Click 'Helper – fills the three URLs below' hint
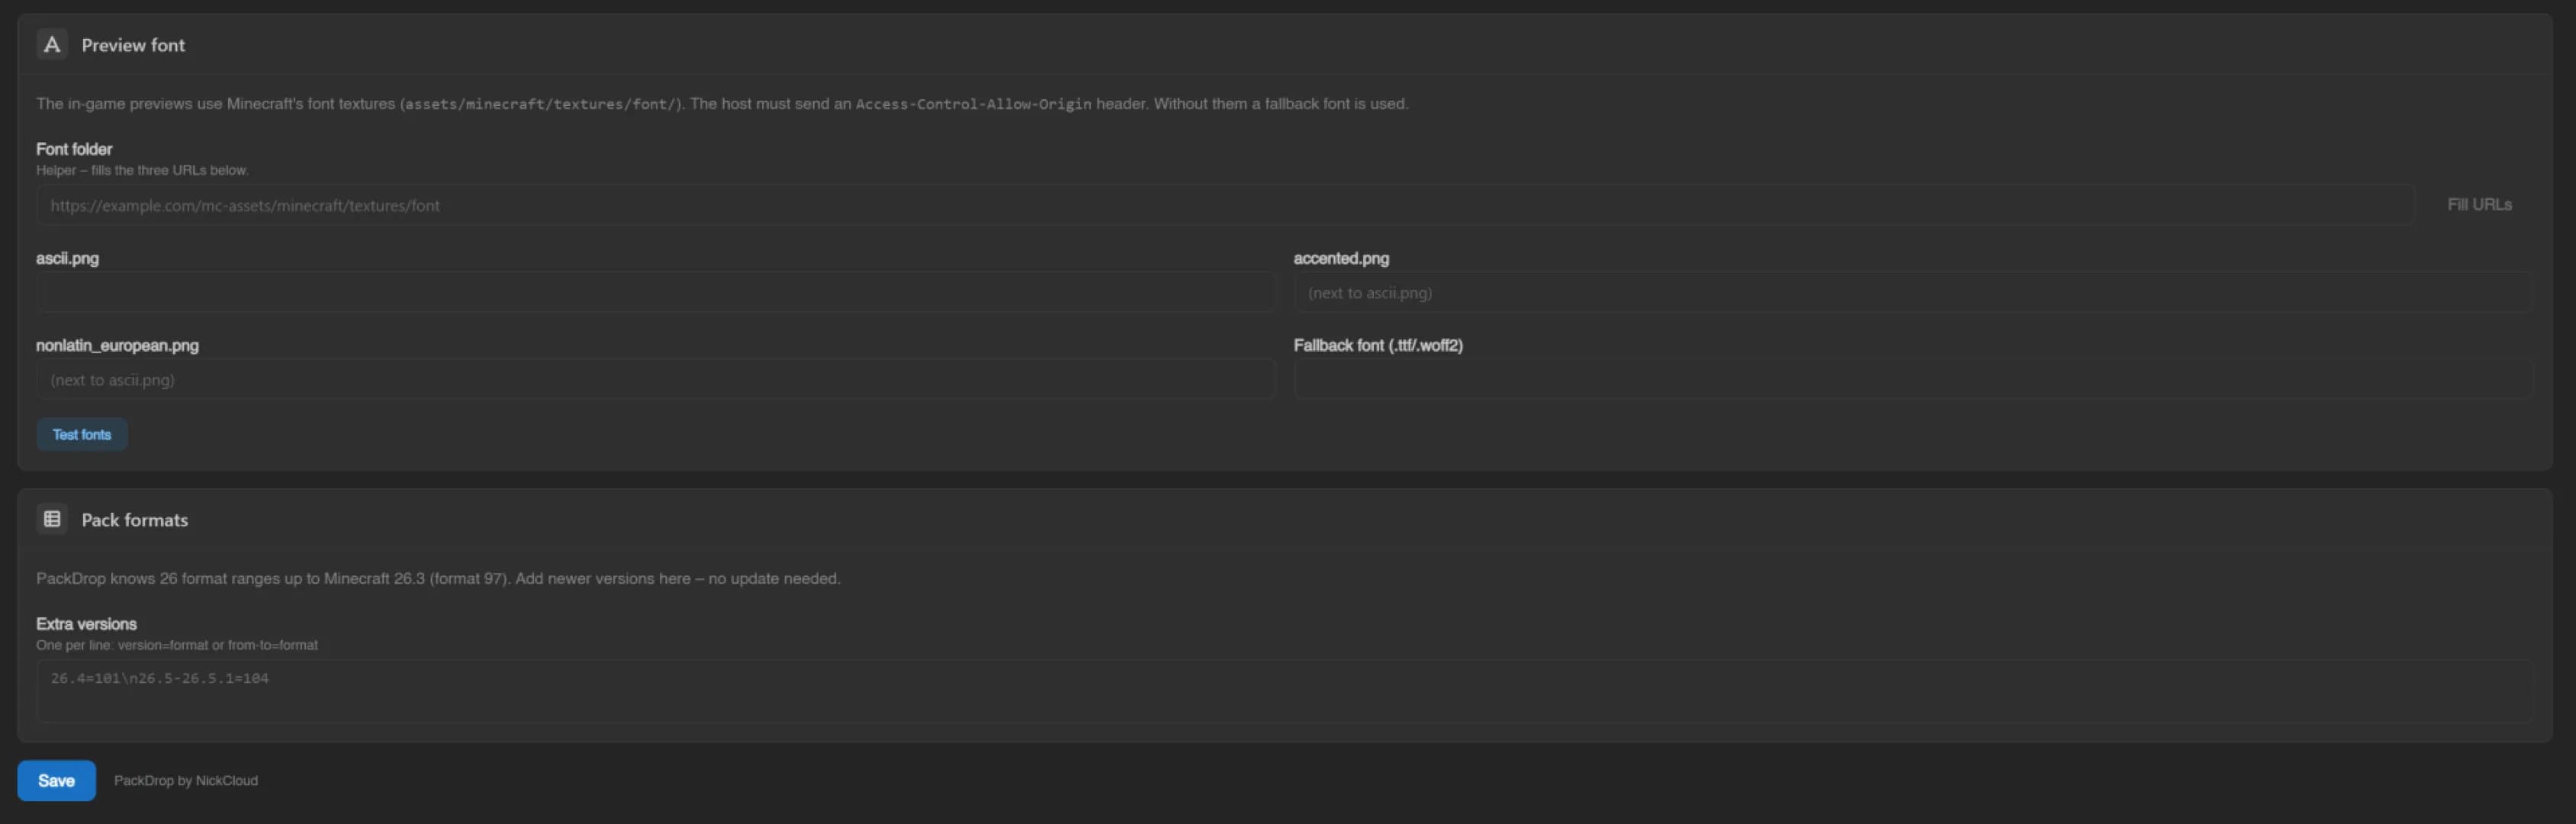Viewport: 2576px width, 824px height. [142, 170]
